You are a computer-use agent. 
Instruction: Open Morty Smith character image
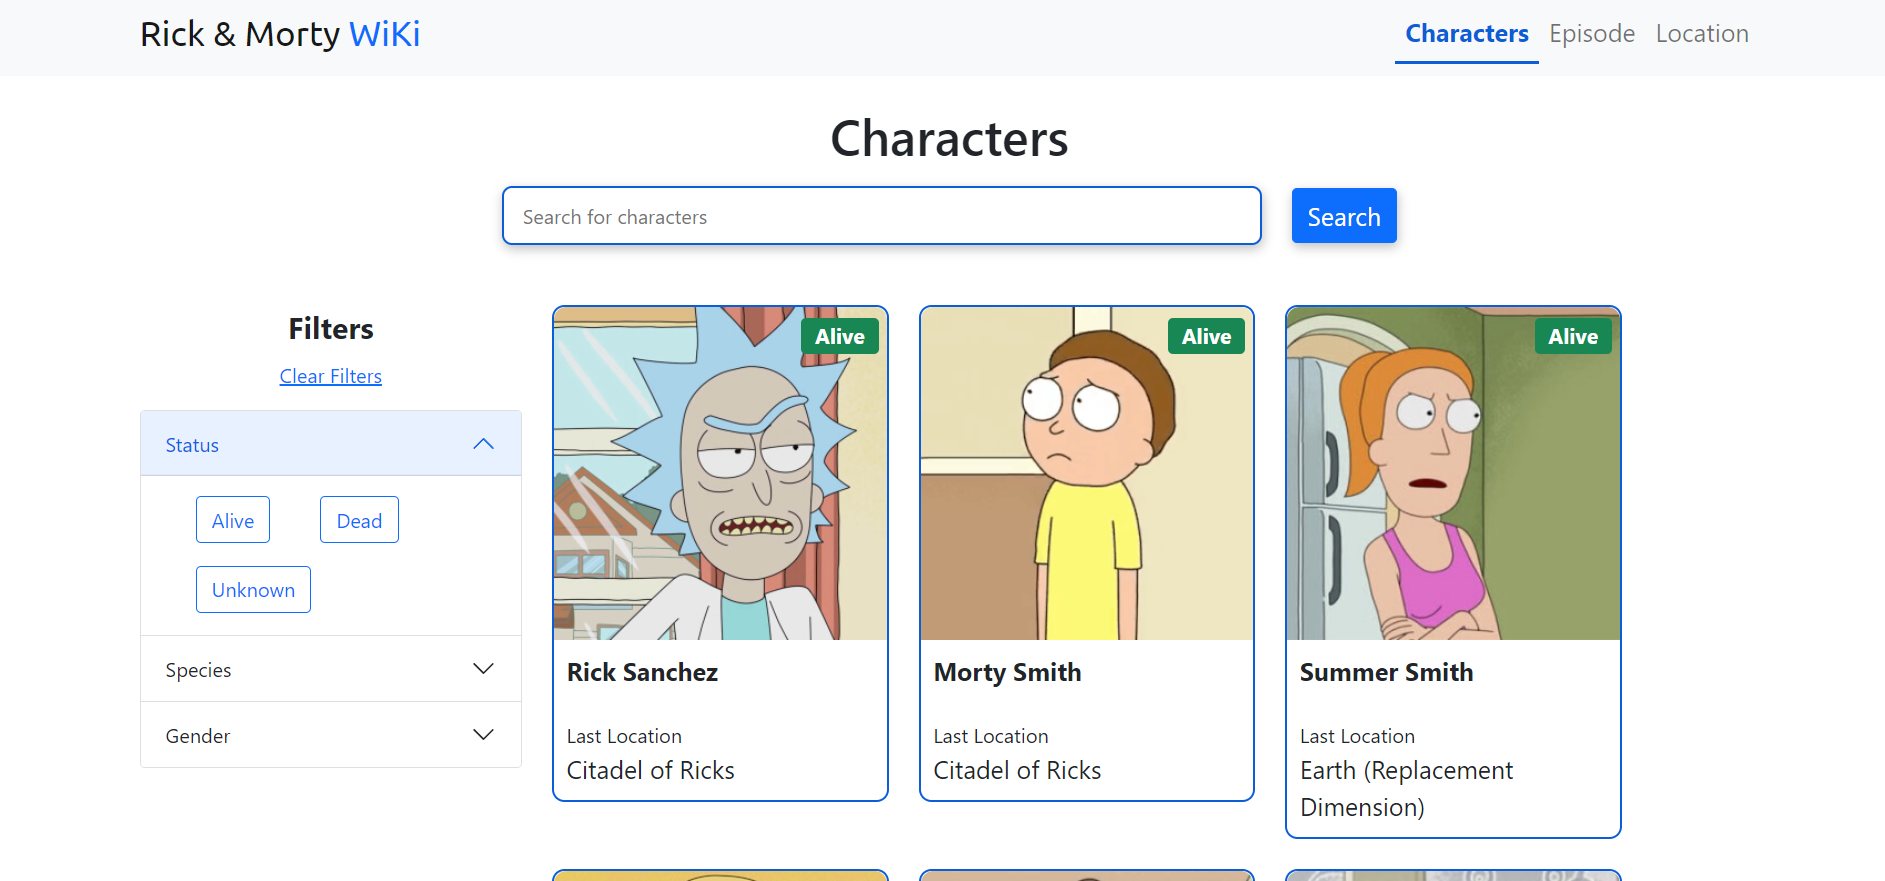tap(1087, 474)
